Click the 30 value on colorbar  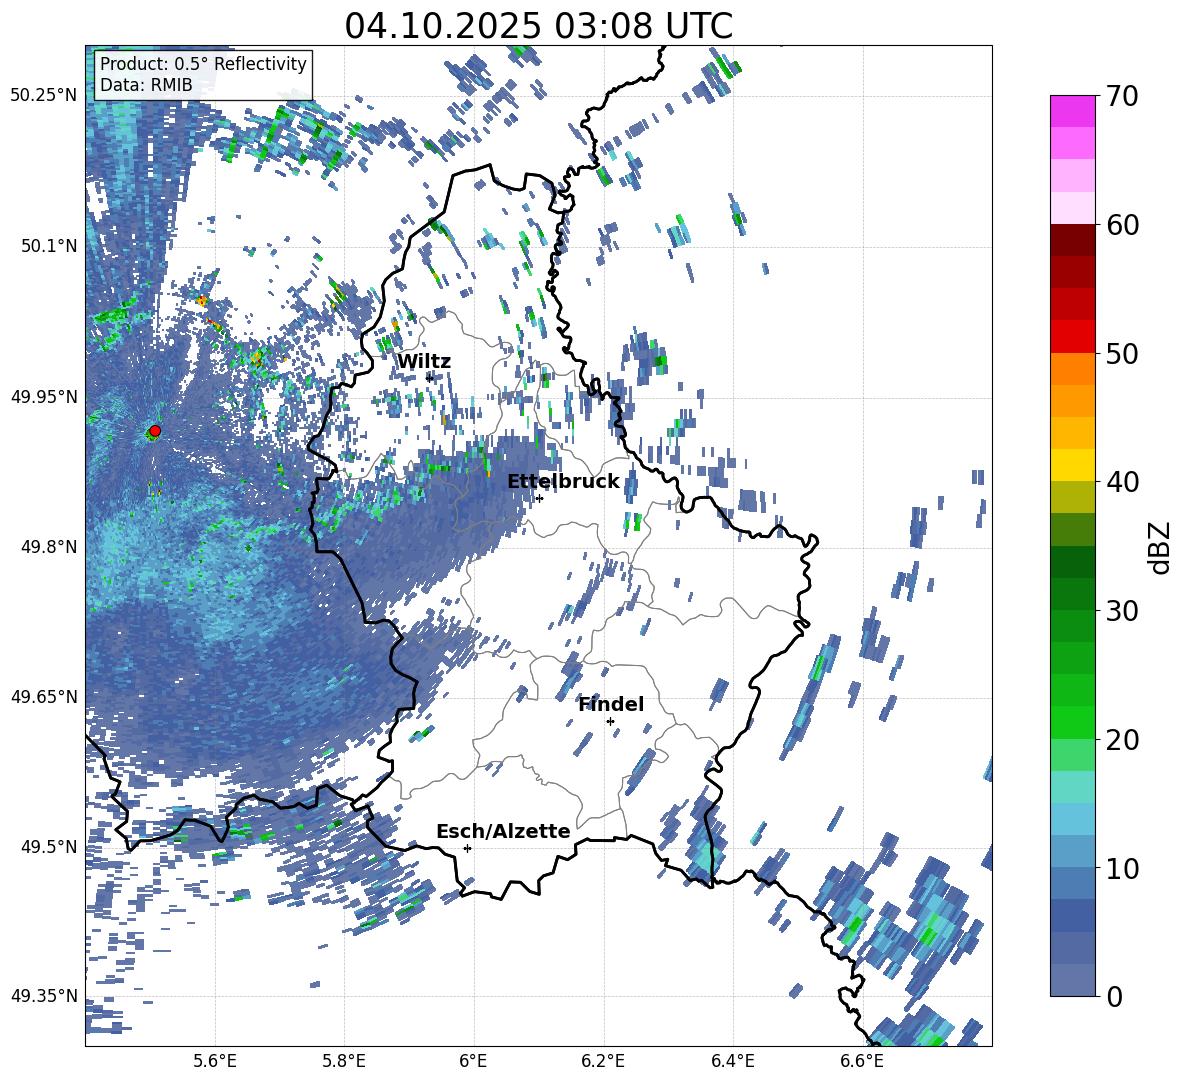point(1121,611)
